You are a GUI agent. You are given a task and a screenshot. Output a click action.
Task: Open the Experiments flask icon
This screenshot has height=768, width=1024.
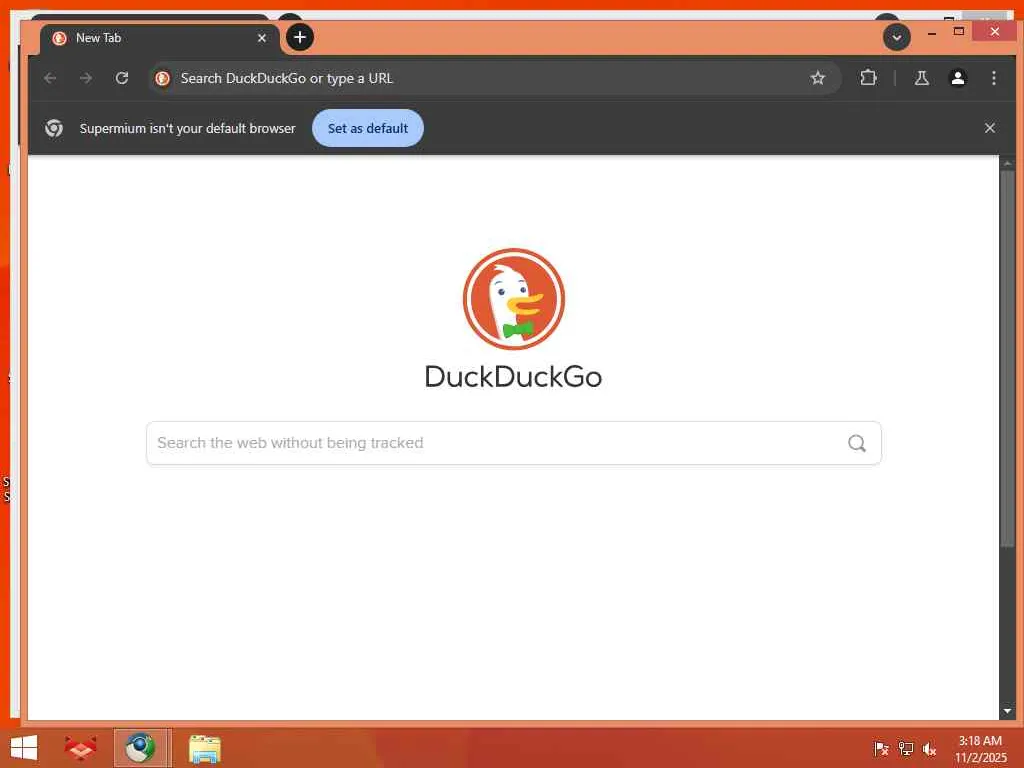click(x=921, y=78)
